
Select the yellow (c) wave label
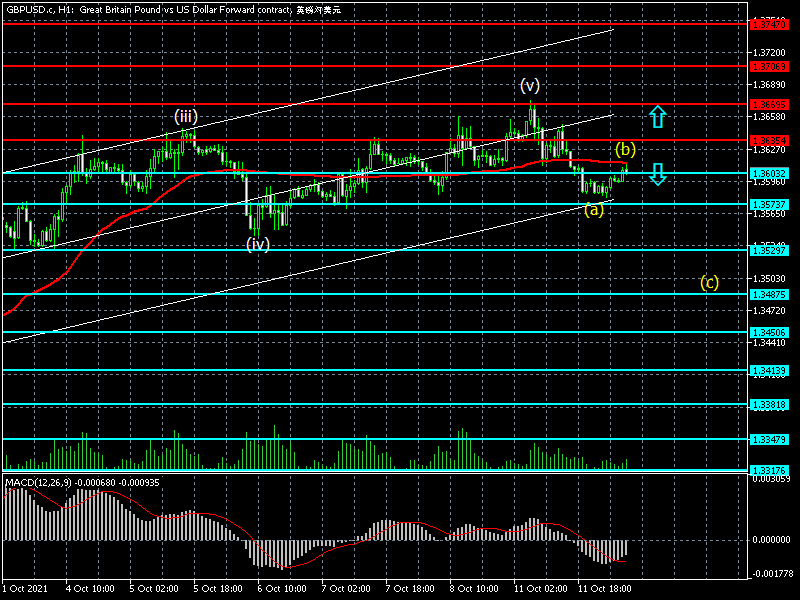[x=709, y=282]
